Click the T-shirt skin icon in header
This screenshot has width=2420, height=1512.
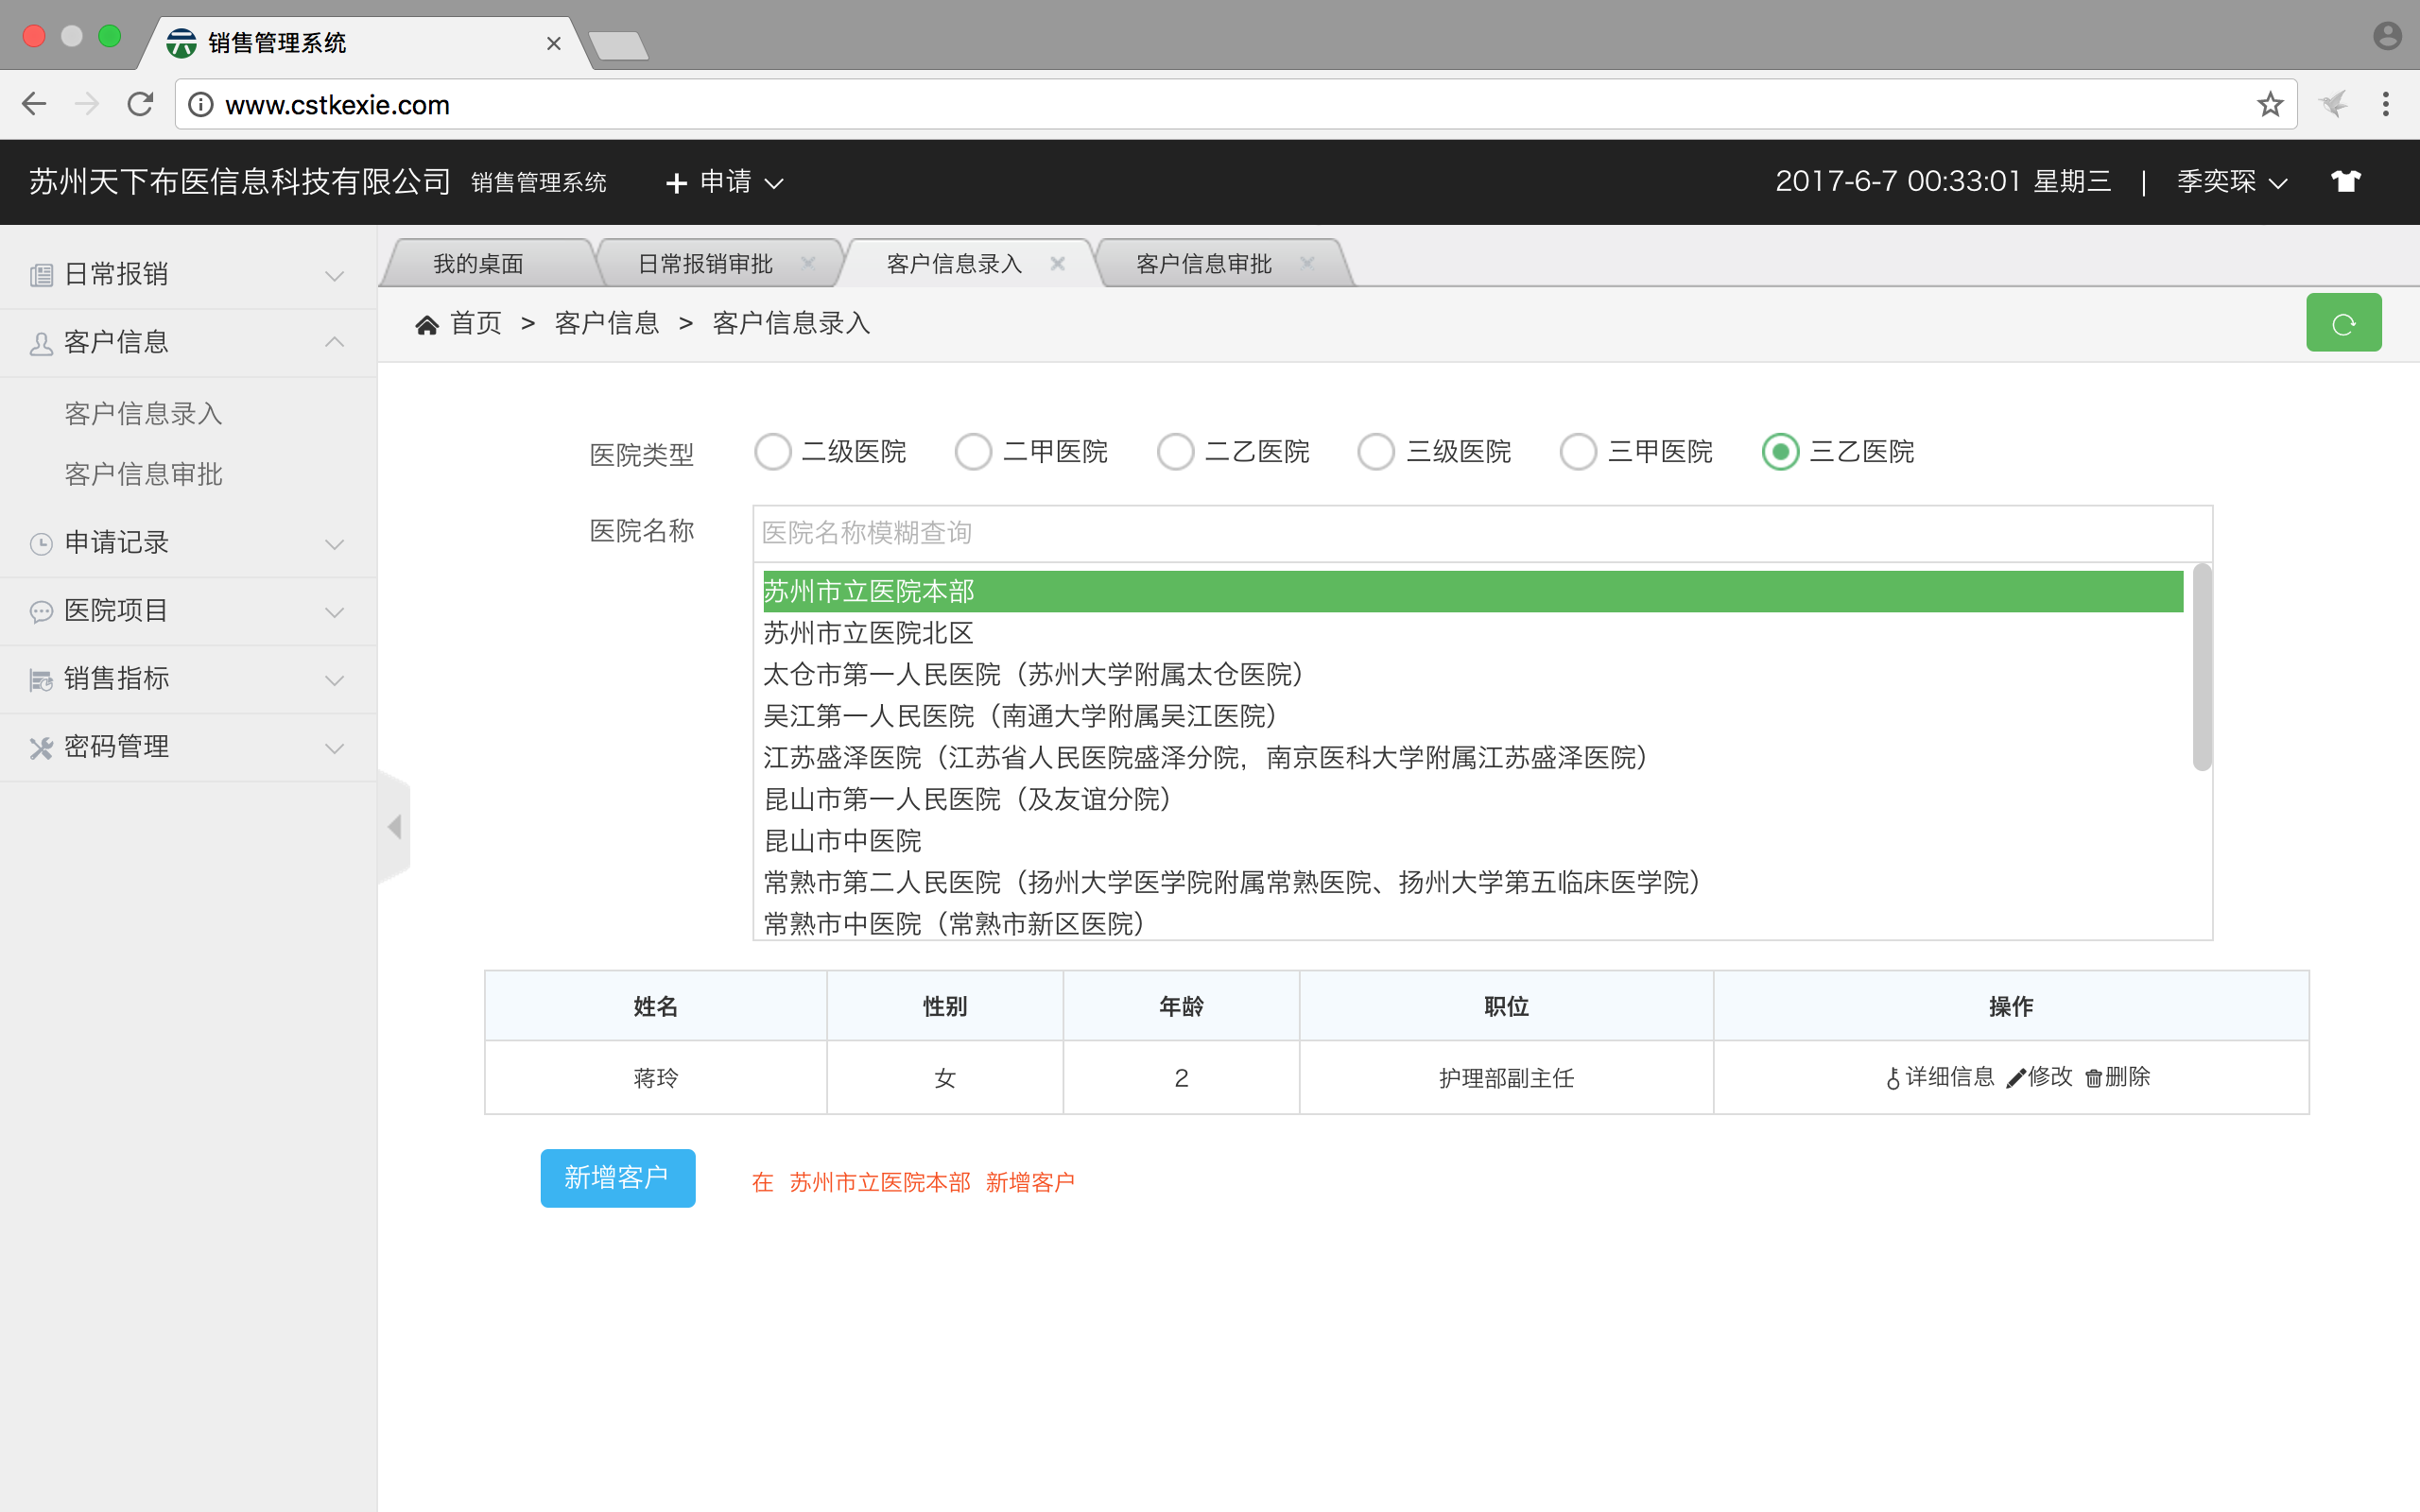pyautogui.click(x=2345, y=181)
